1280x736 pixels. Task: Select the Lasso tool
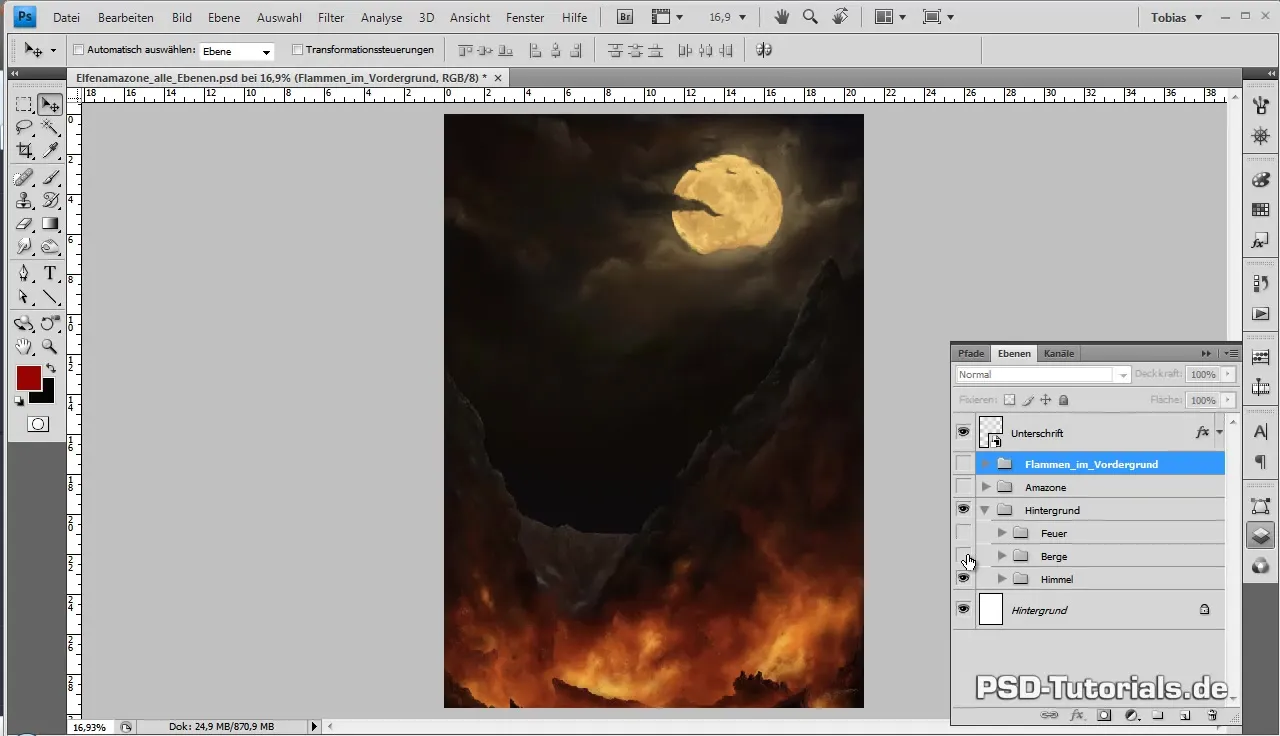click(x=24, y=128)
